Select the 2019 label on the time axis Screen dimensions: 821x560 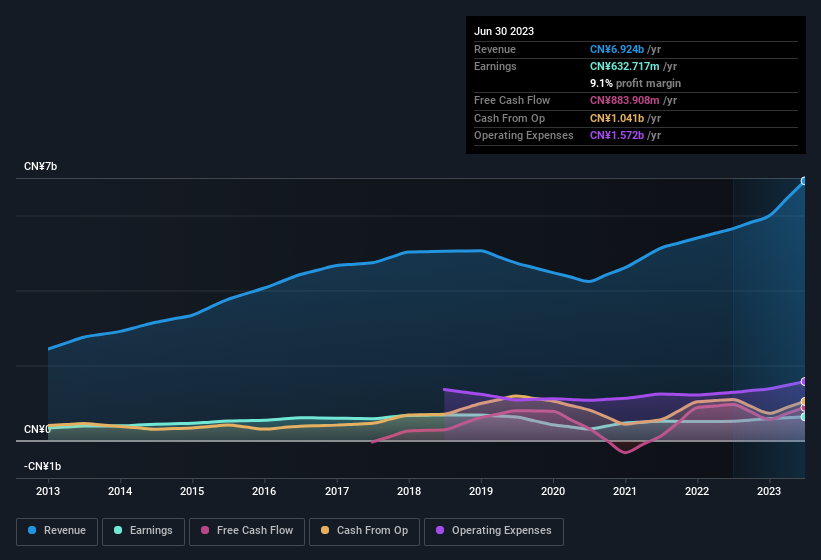click(x=481, y=491)
